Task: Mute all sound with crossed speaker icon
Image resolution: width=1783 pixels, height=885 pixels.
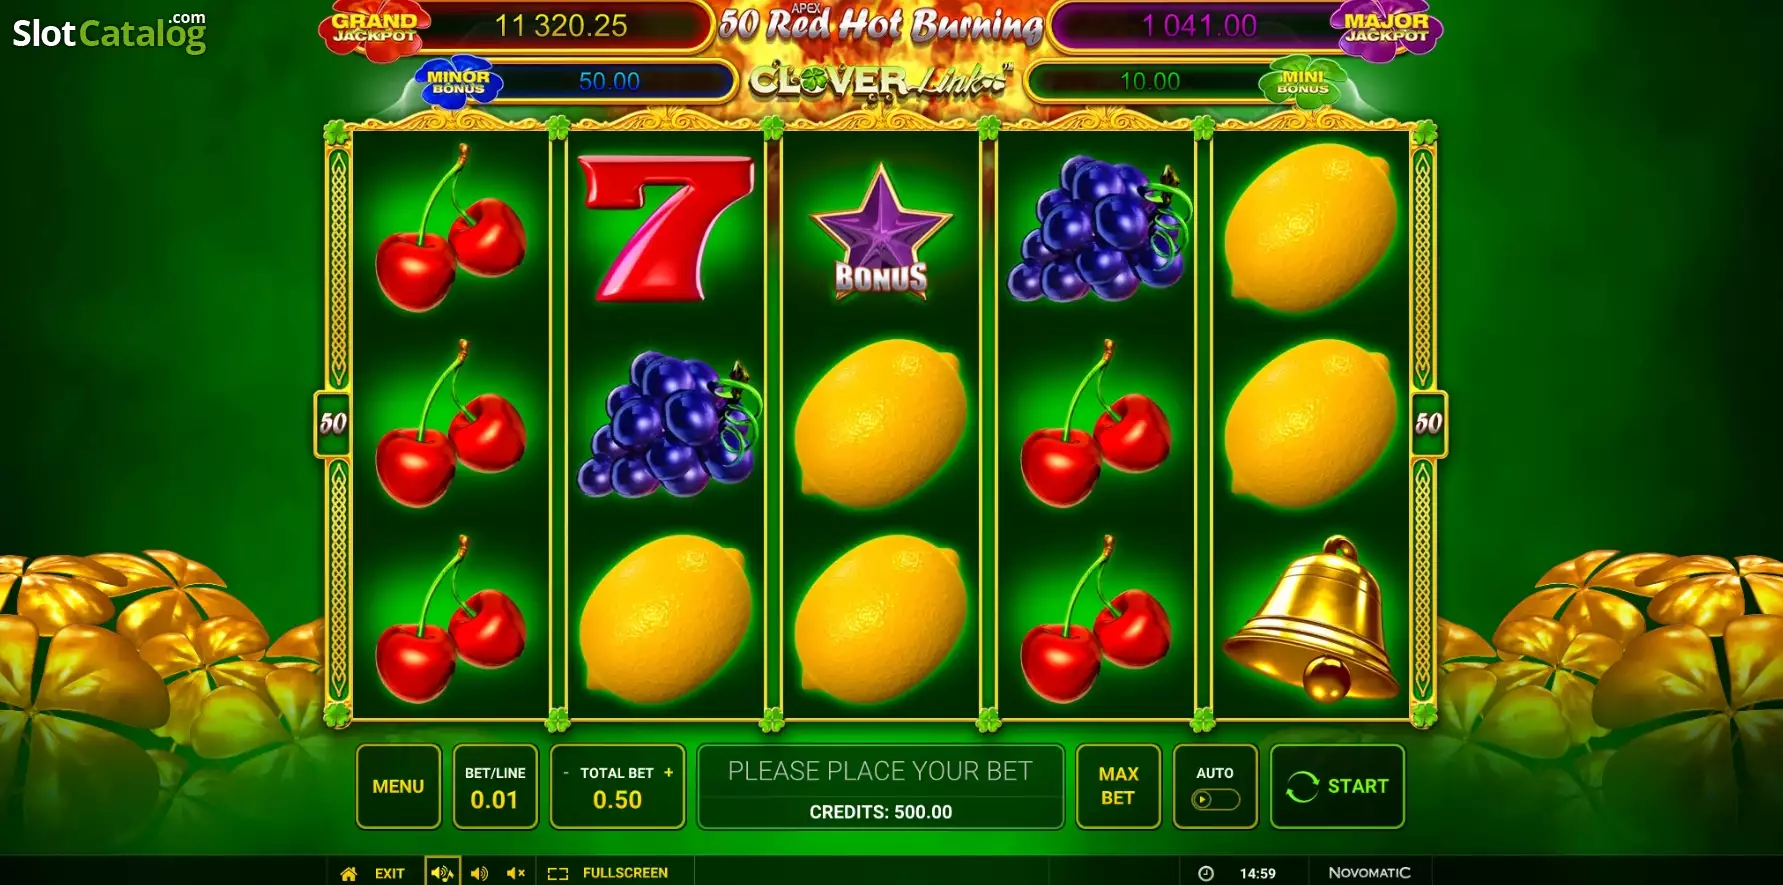Action: (x=516, y=873)
